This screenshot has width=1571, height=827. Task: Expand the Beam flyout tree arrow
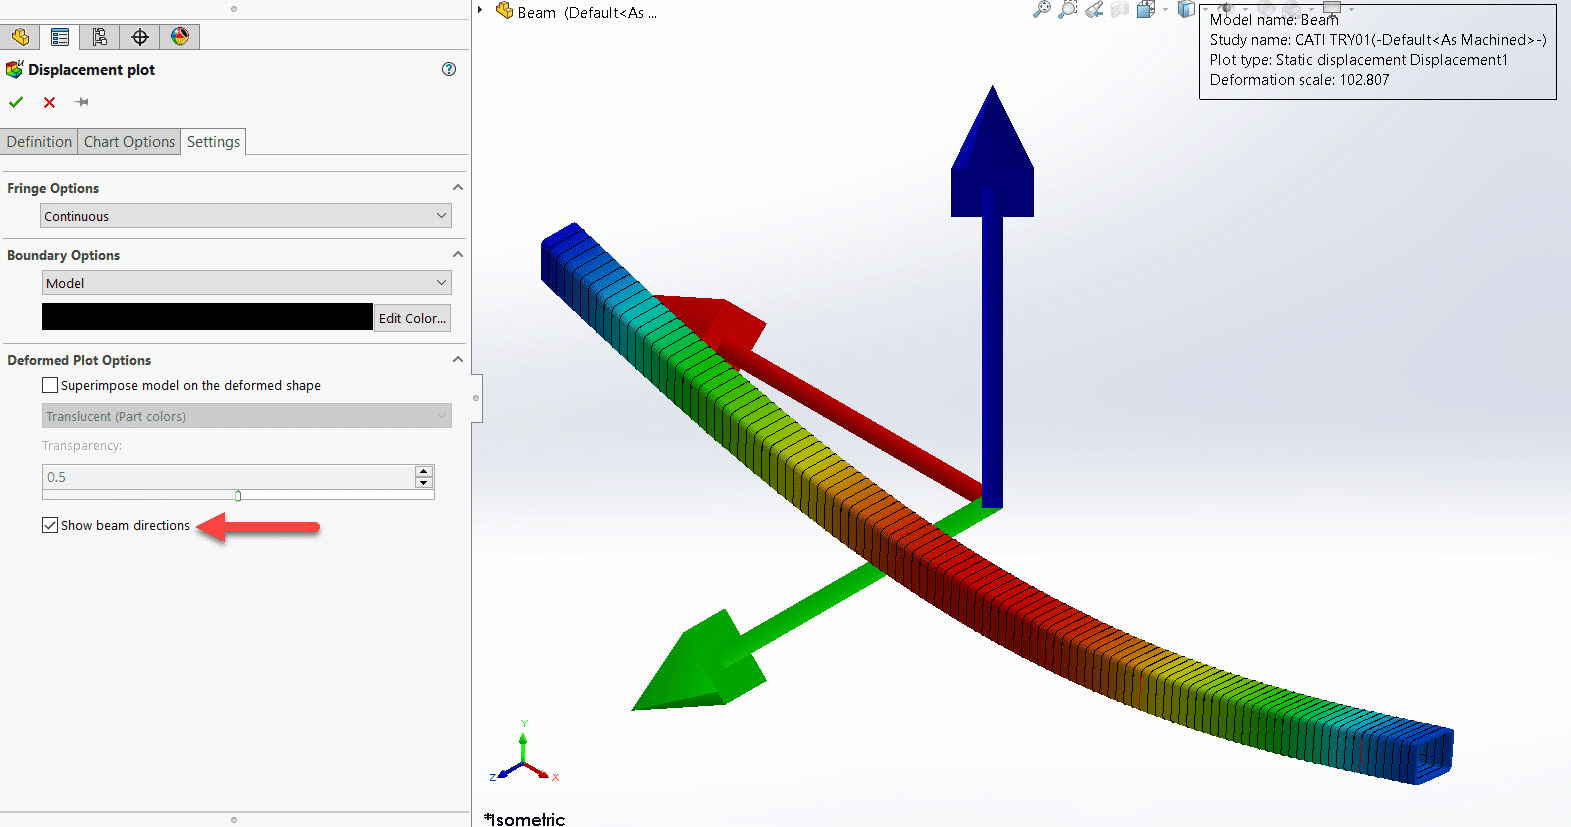click(x=481, y=10)
